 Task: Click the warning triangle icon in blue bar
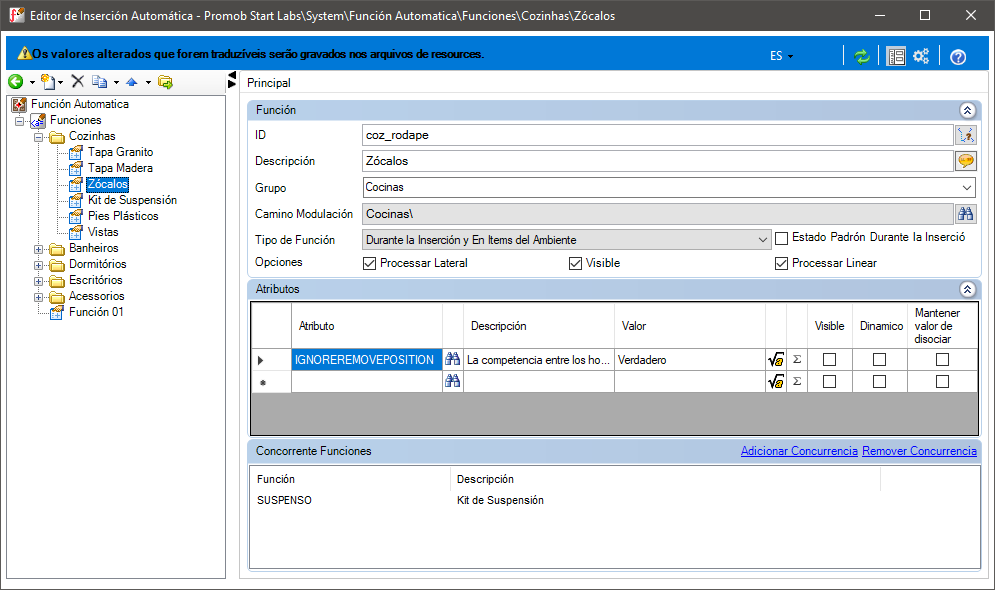point(24,54)
